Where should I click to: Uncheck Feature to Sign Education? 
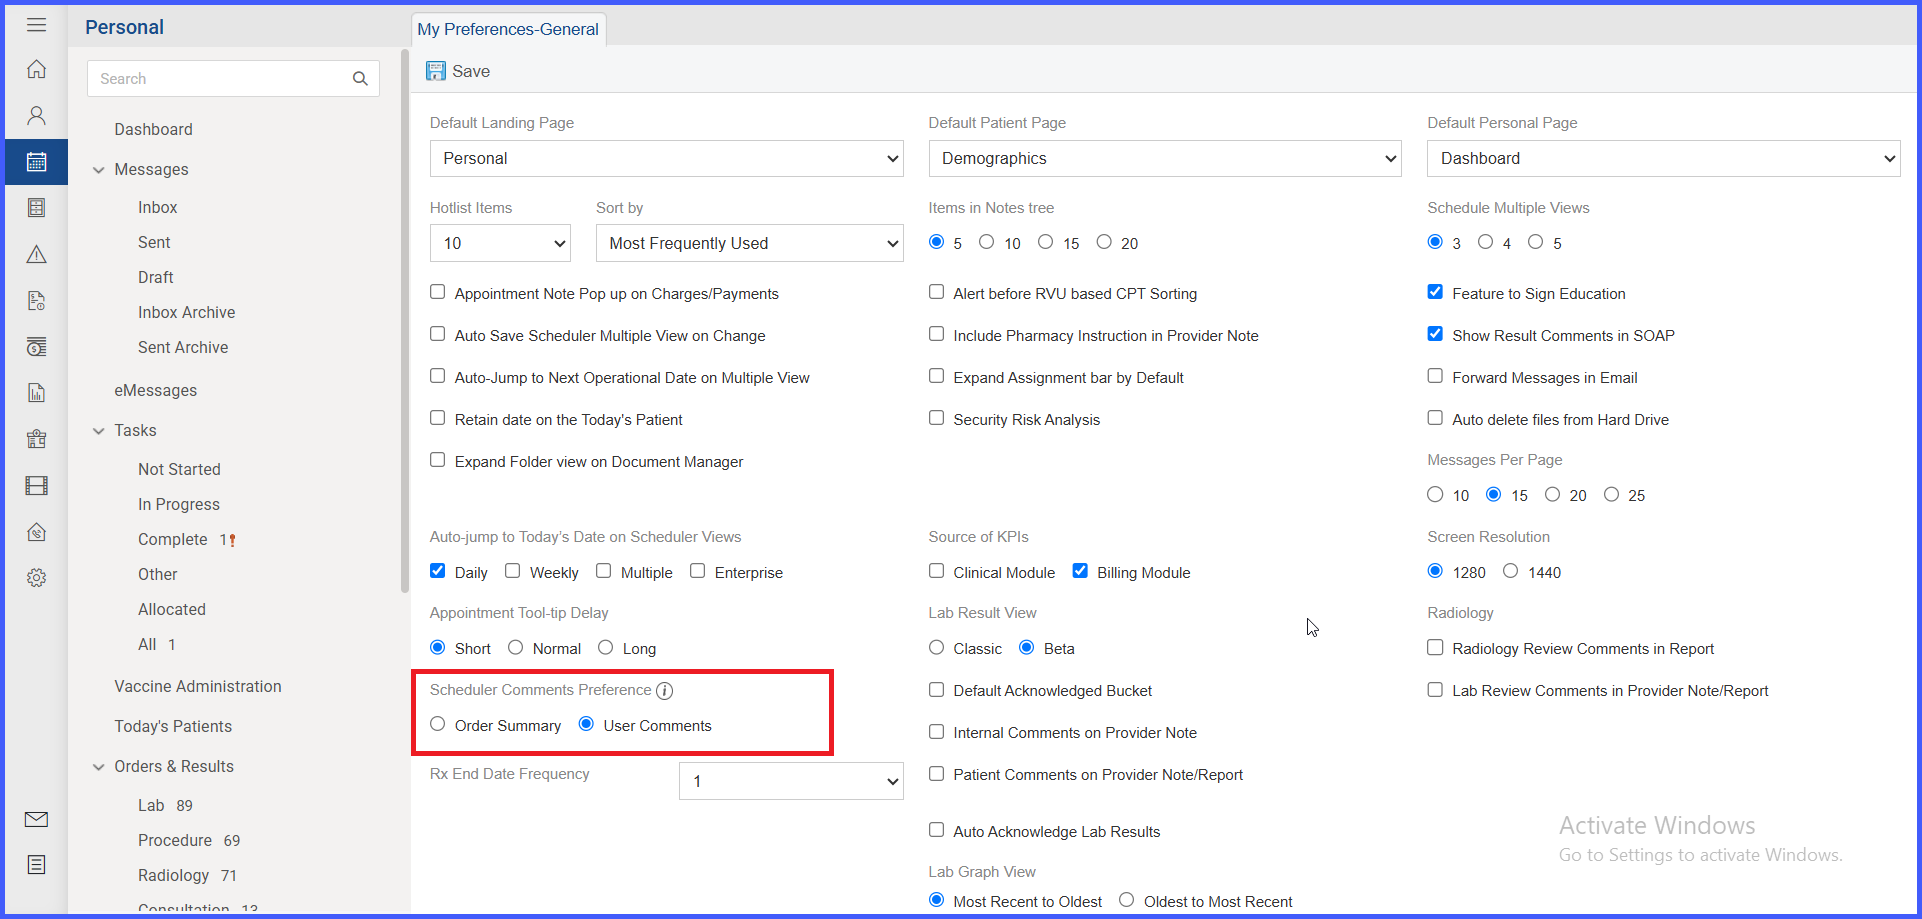point(1435,292)
